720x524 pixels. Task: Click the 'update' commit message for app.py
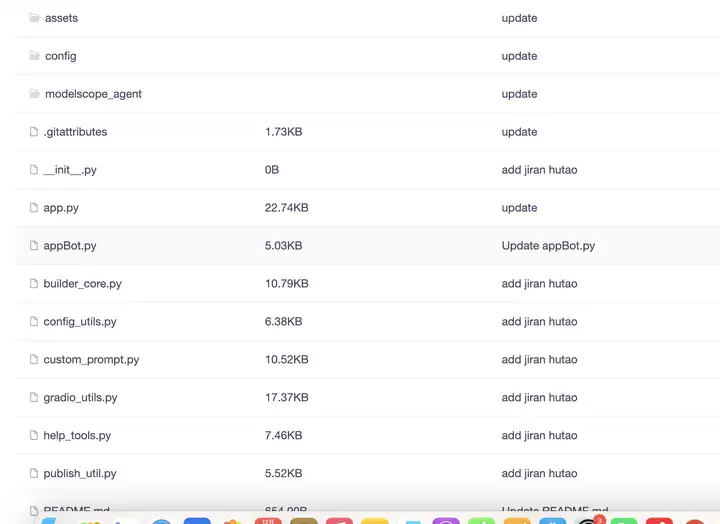[519, 208]
